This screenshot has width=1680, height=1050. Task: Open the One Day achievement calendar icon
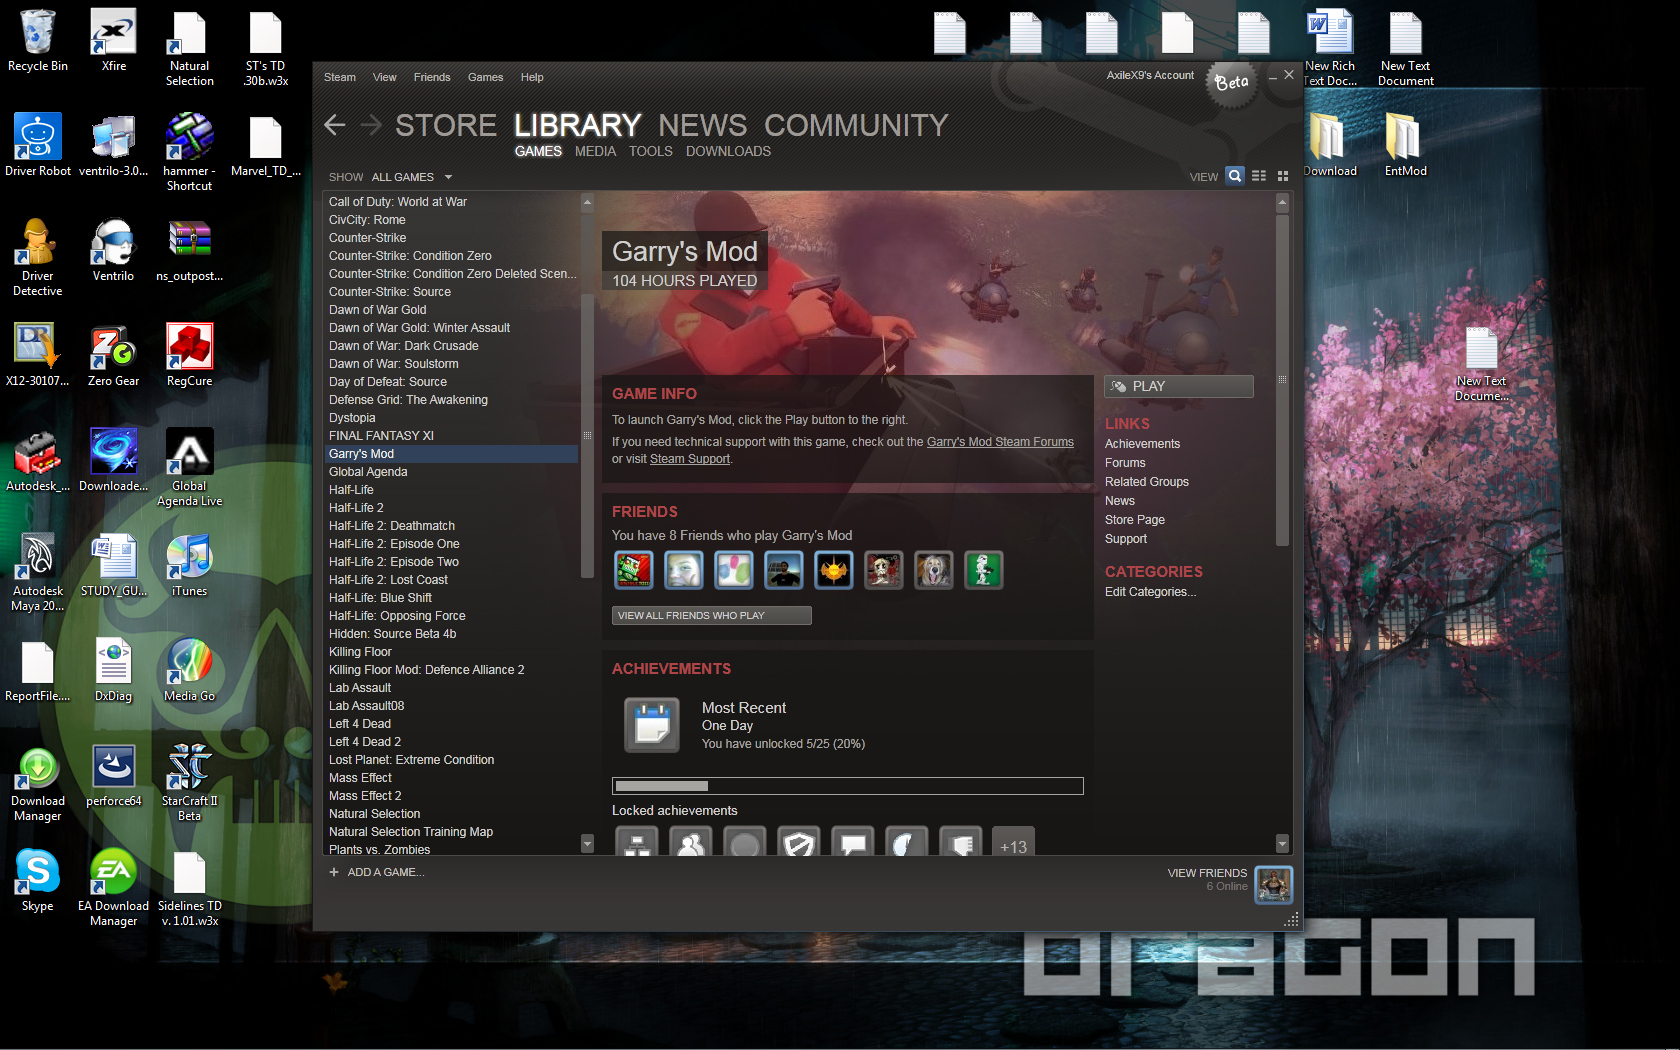coord(651,724)
